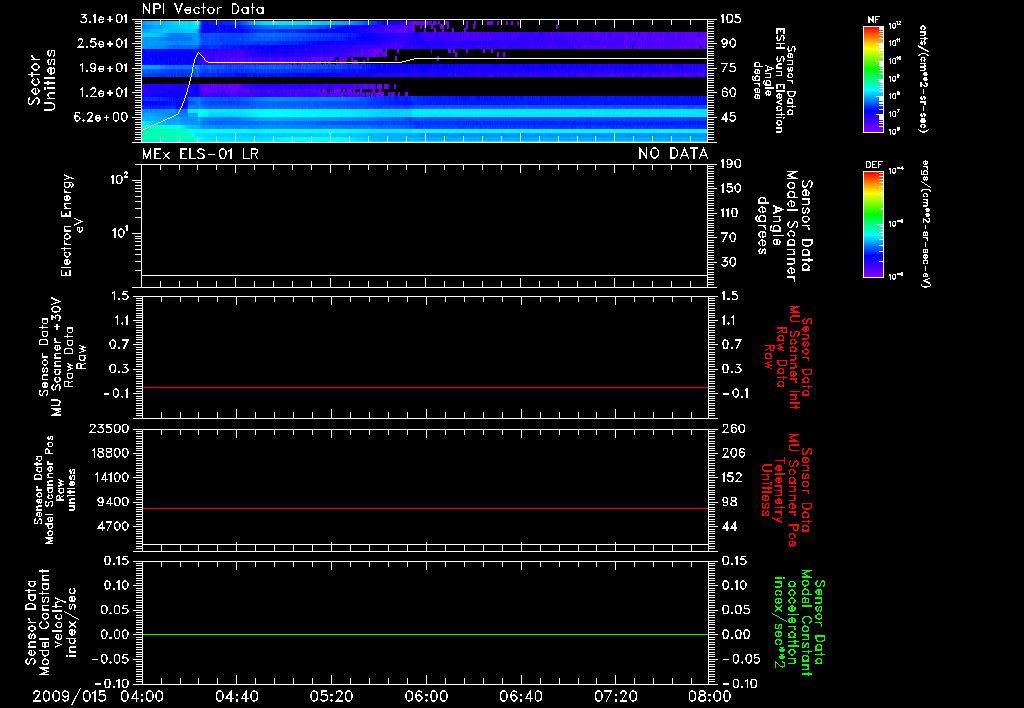The height and width of the screenshot is (708, 1024).
Task: Click the white Sun elevation peak in spectrogram
Action: (x=199, y=53)
